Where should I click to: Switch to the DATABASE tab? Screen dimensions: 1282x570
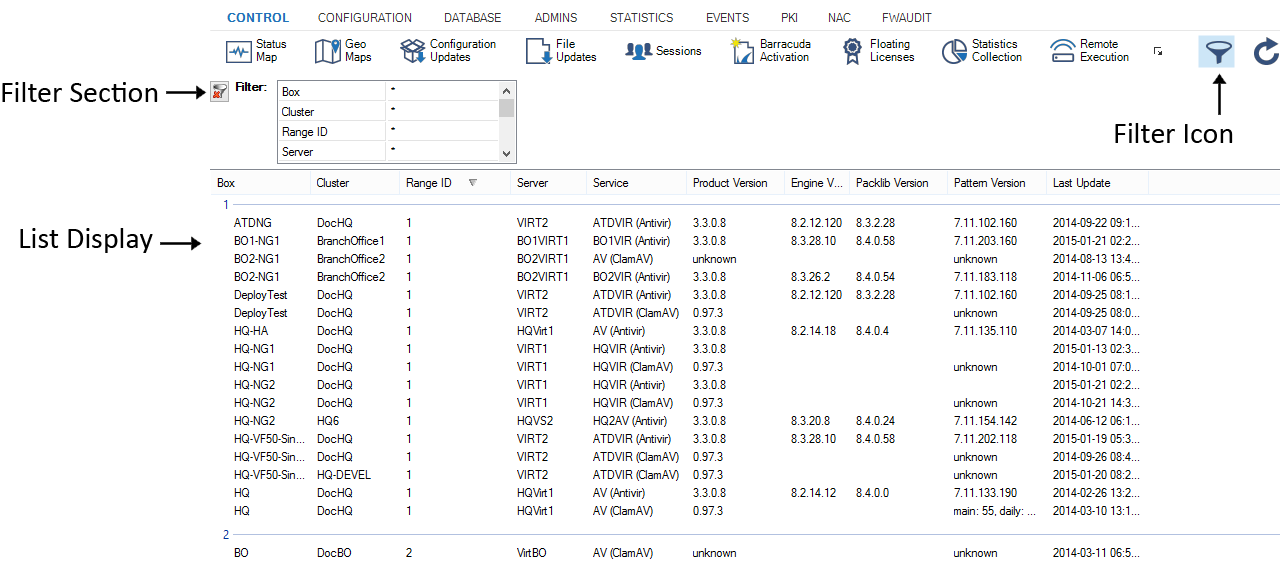coord(473,18)
